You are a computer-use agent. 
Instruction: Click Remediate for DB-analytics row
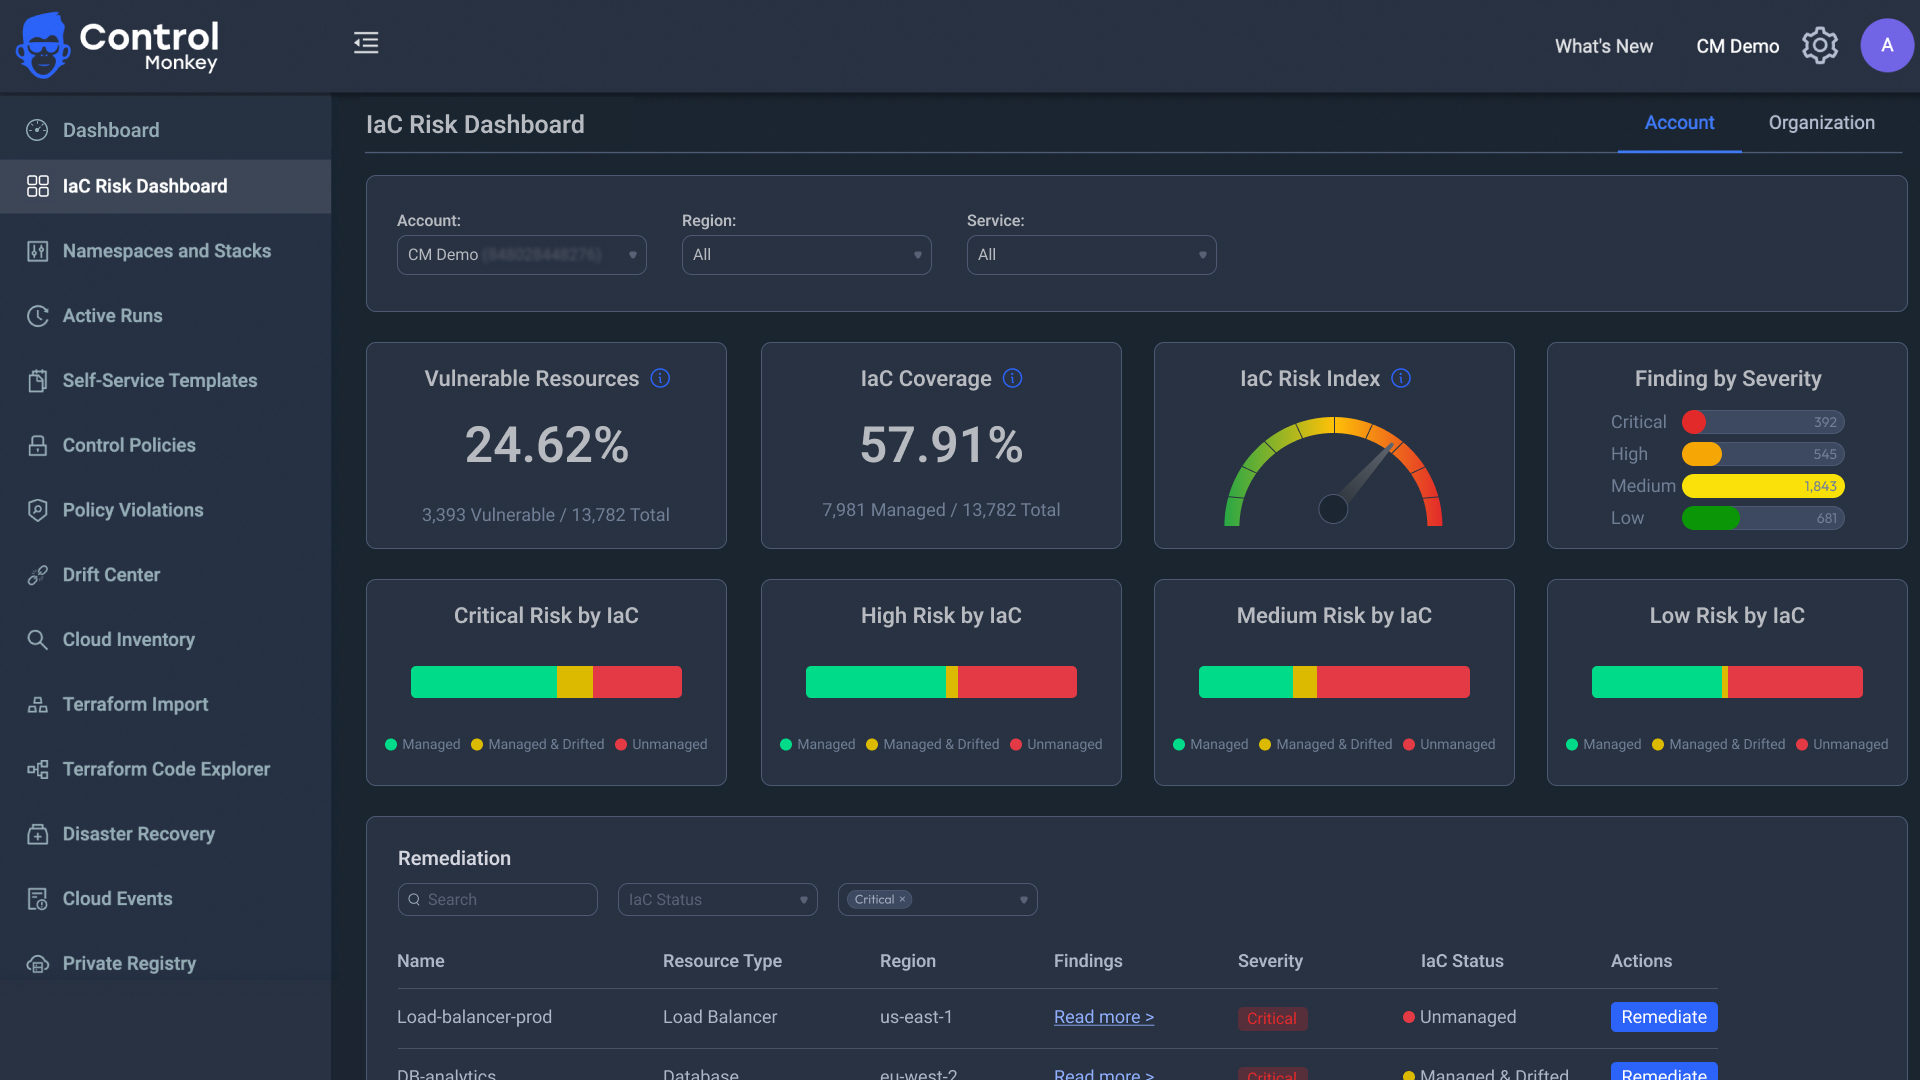(x=1664, y=1071)
